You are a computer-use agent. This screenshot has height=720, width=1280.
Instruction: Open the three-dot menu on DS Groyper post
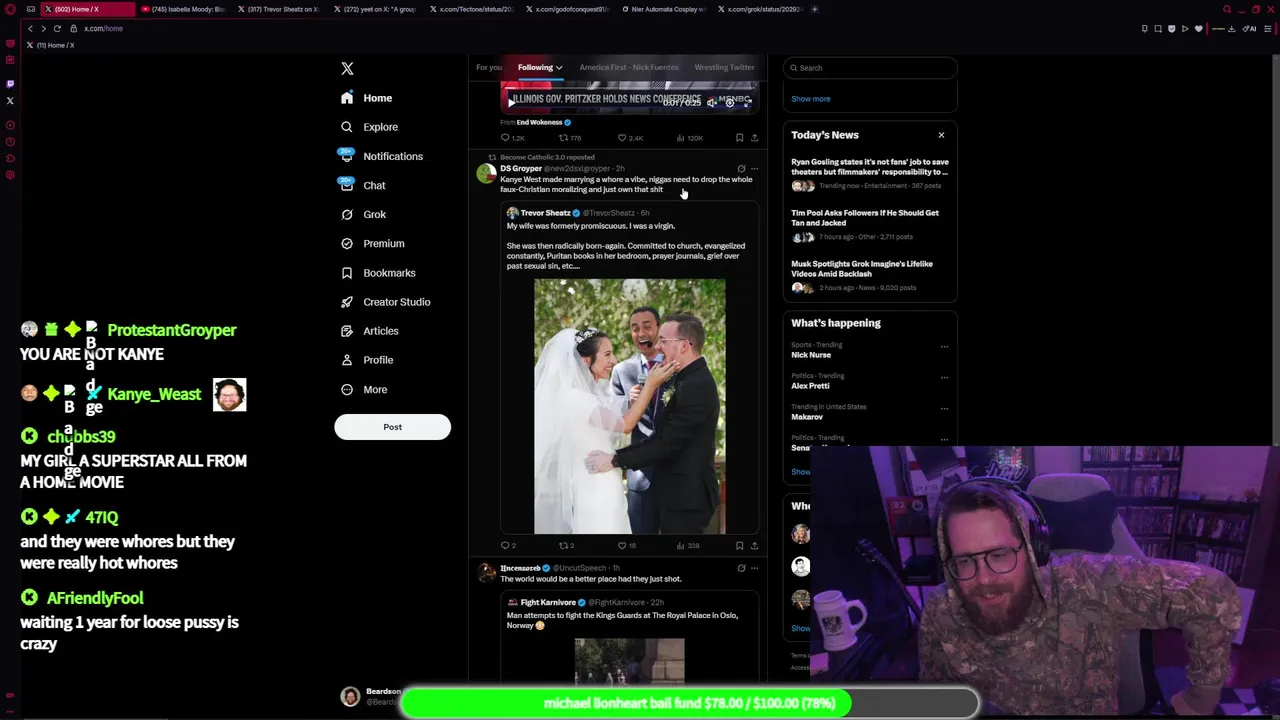coord(754,169)
